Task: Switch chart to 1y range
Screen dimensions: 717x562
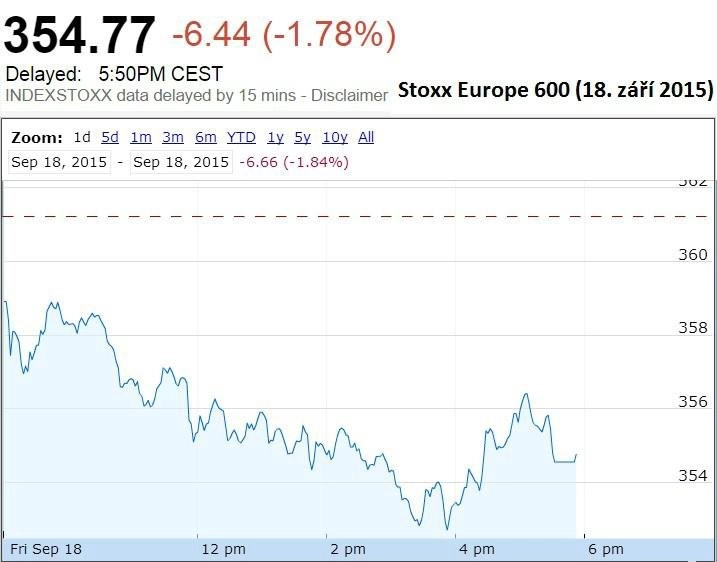Action: pos(275,137)
